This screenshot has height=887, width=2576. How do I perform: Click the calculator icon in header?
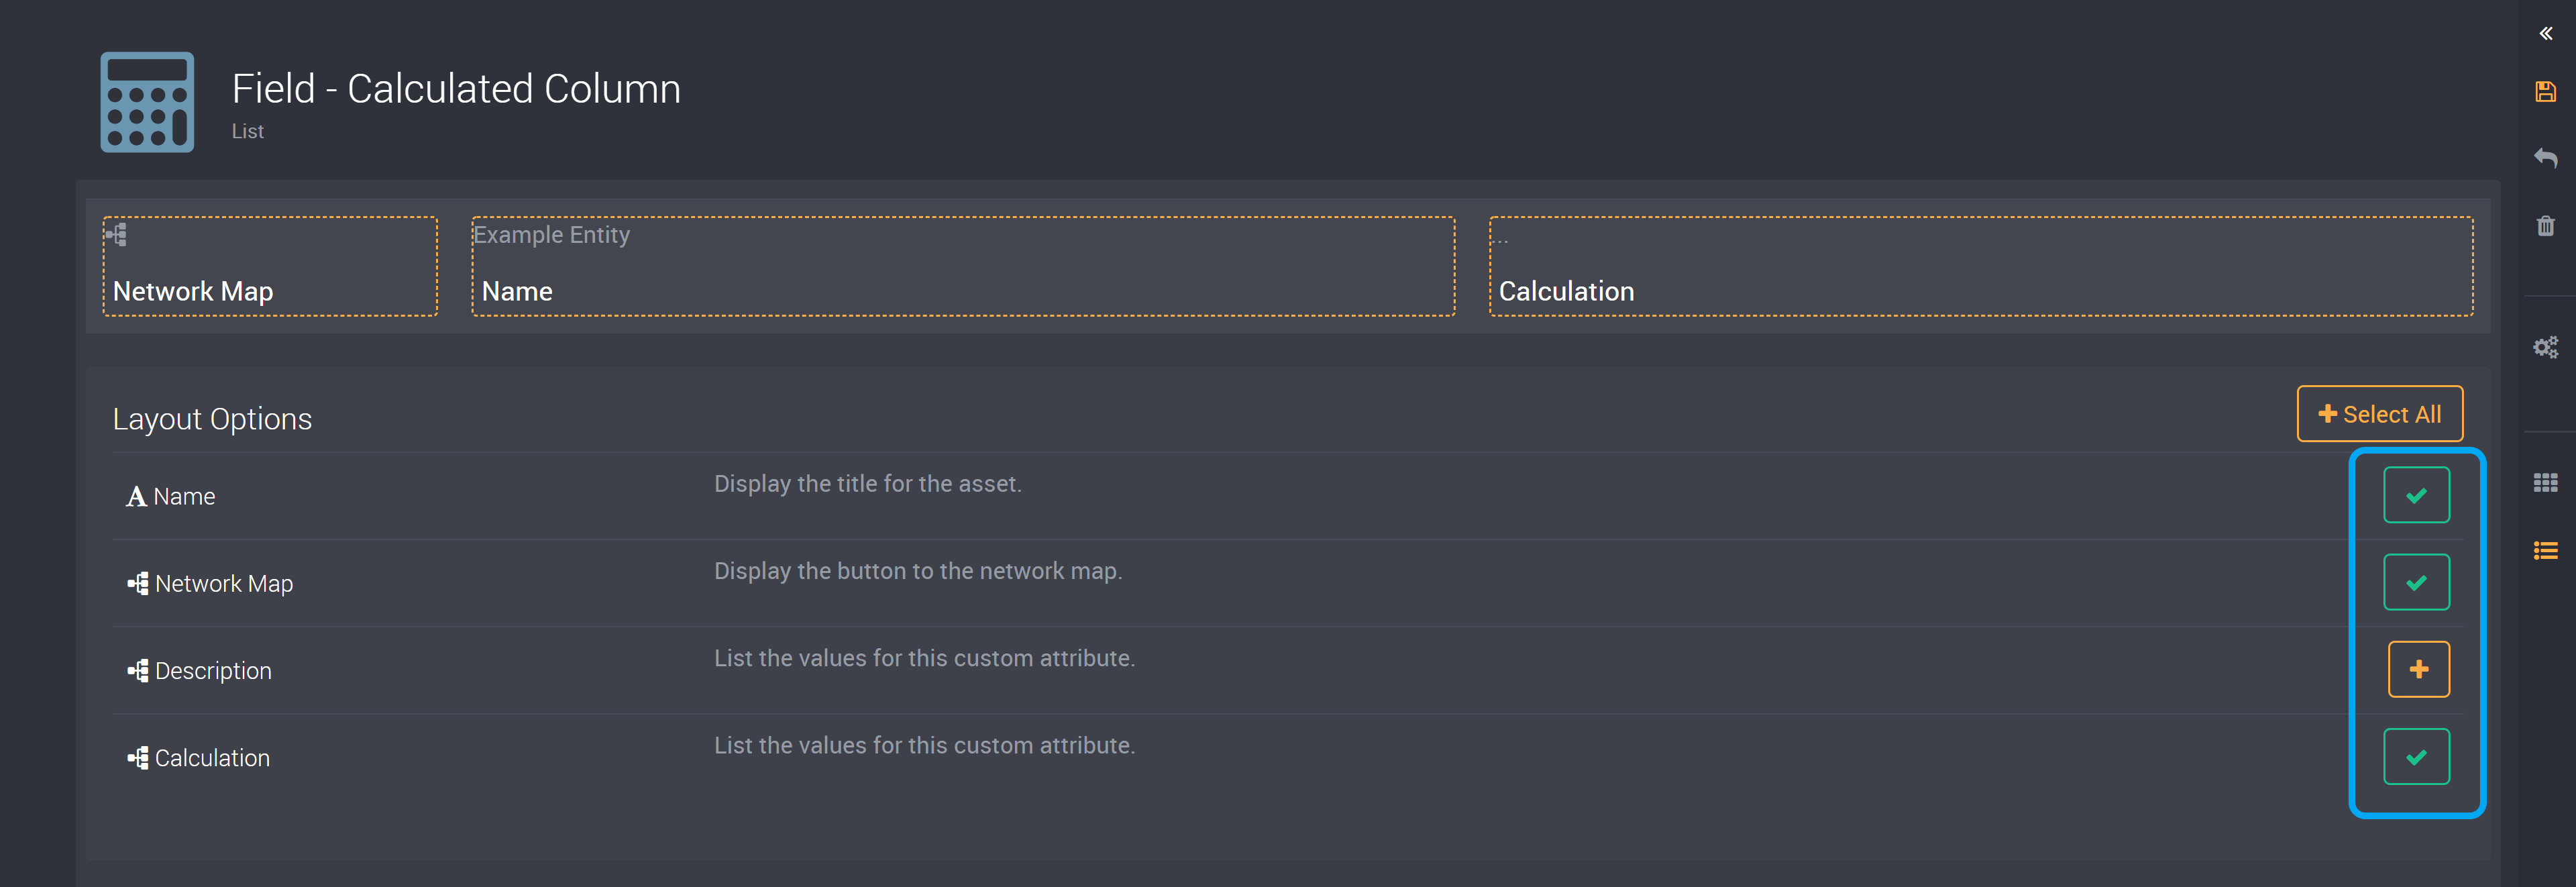tap(147, 102)
